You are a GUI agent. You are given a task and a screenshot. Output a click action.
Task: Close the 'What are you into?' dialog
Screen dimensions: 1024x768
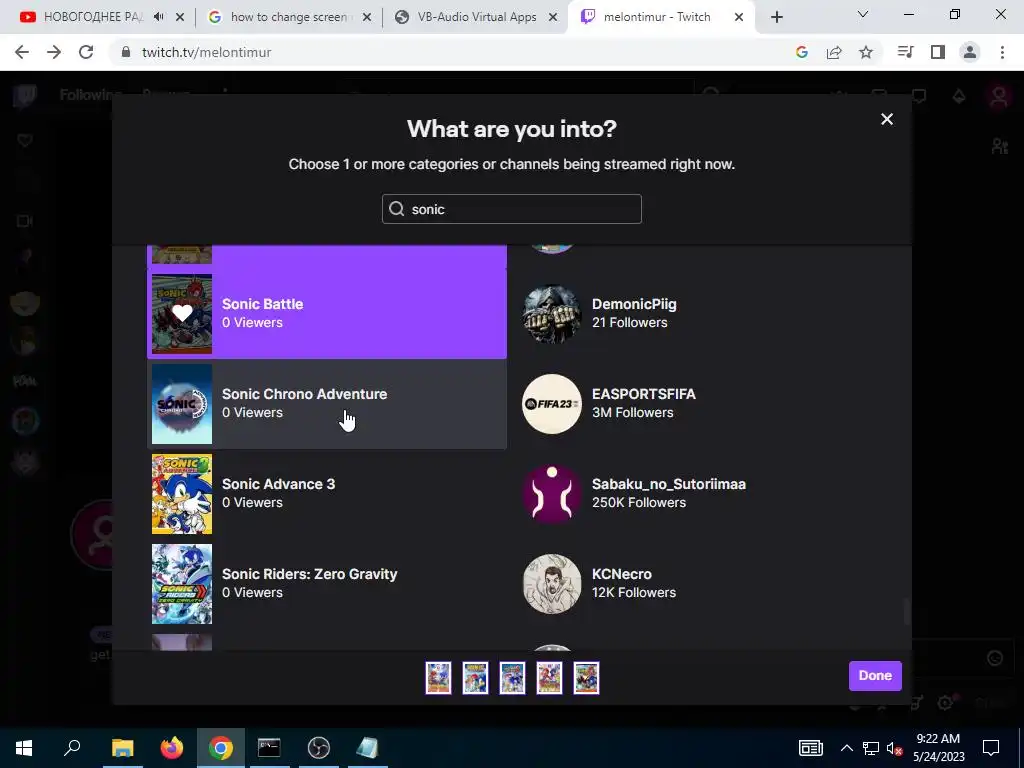coord(886,120)
